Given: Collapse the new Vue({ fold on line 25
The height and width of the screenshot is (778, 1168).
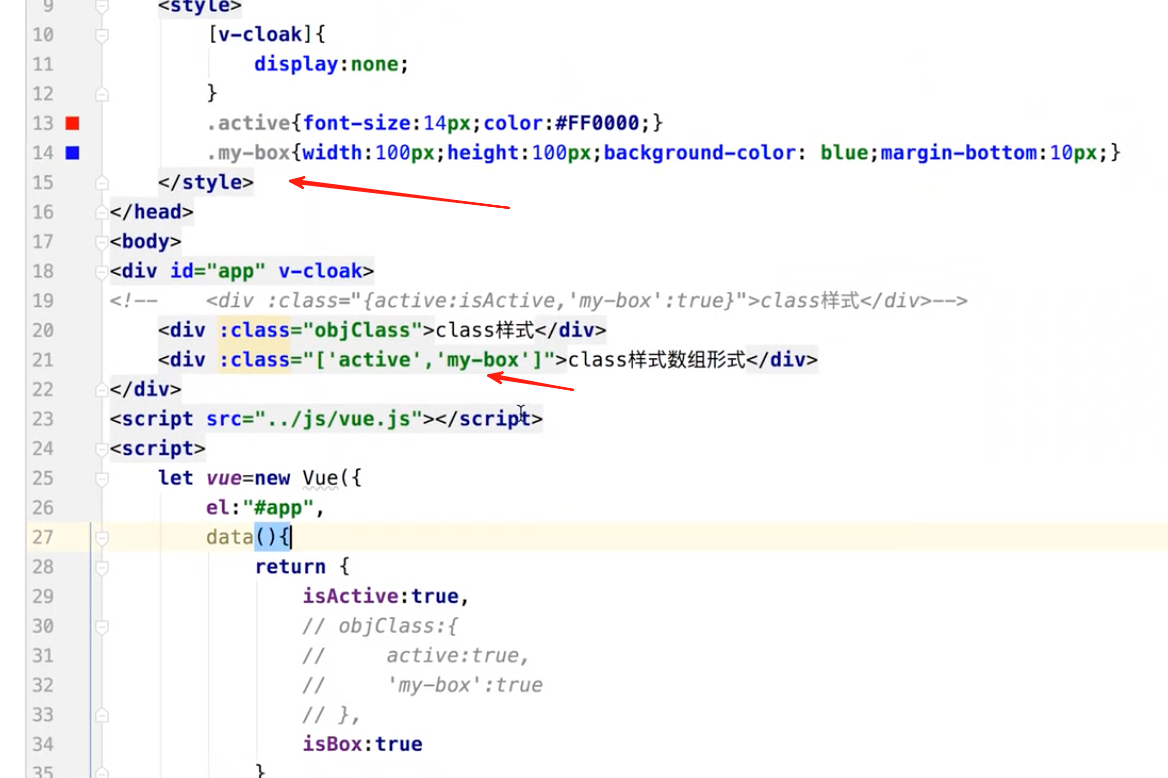Looking at the screenshot, I should tap(102, 478).
